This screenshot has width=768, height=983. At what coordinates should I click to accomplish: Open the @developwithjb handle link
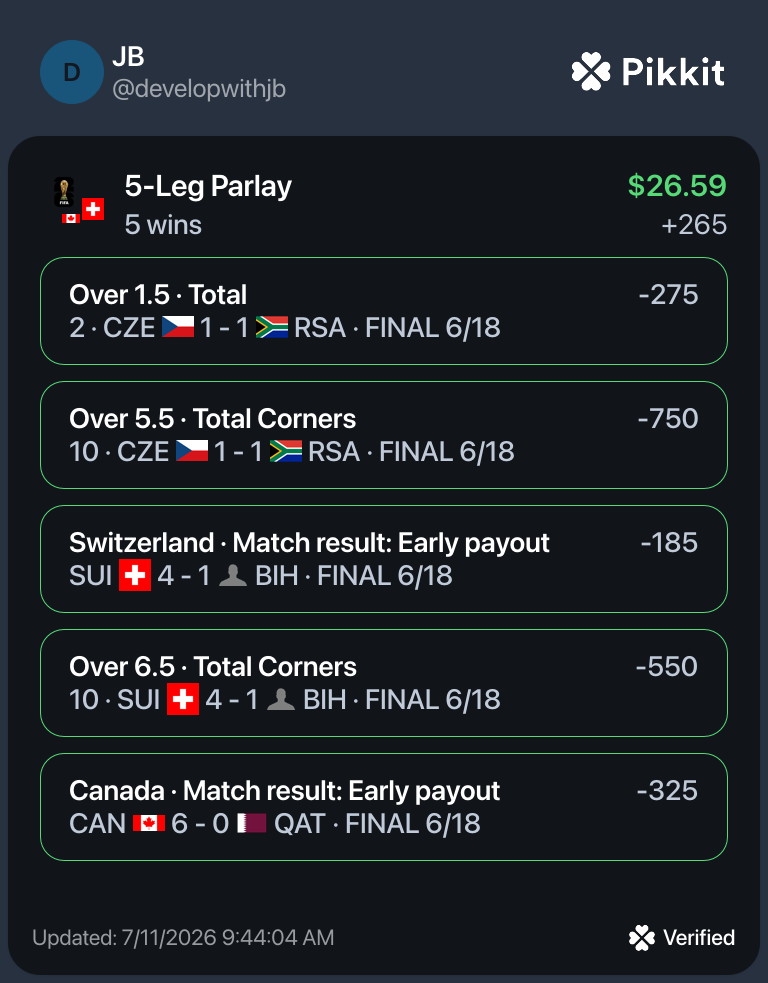(199, 89)
